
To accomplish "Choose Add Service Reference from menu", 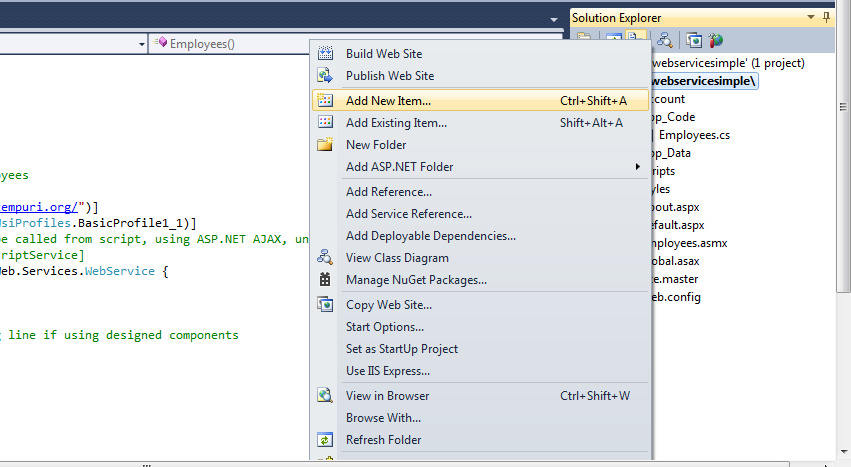I will pos(408,214).
